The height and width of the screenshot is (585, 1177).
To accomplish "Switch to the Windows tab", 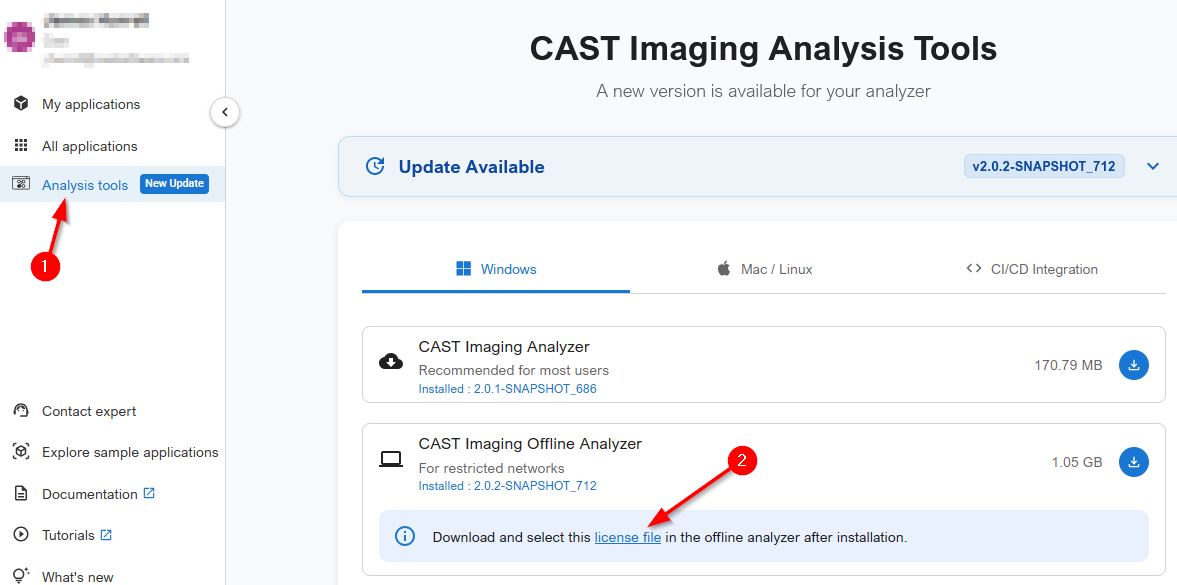I will 496,269.
